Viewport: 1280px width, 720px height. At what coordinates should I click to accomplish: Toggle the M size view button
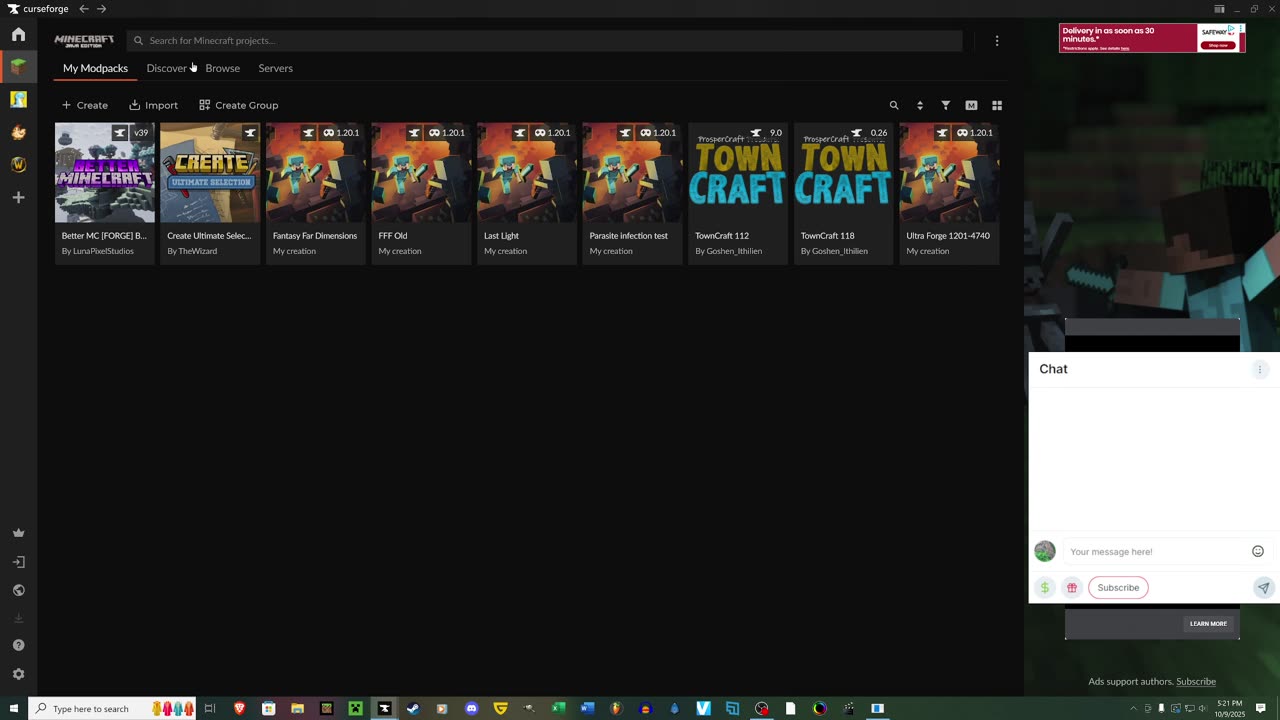(971, 105)
